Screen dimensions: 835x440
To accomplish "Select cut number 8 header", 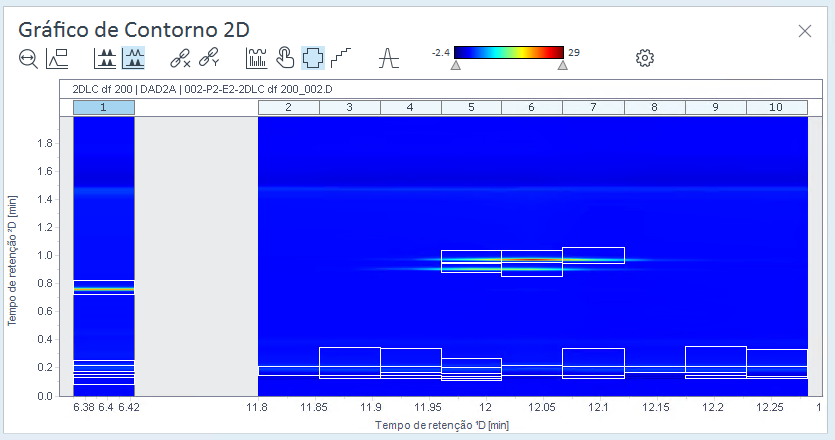I will (654, 107).
